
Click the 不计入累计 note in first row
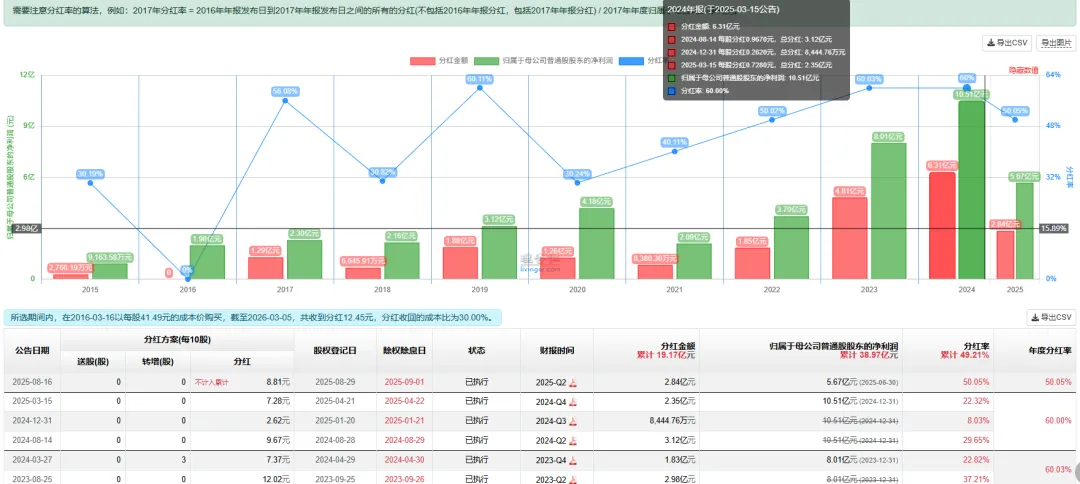pyautogui.click(x=211, y=382)
